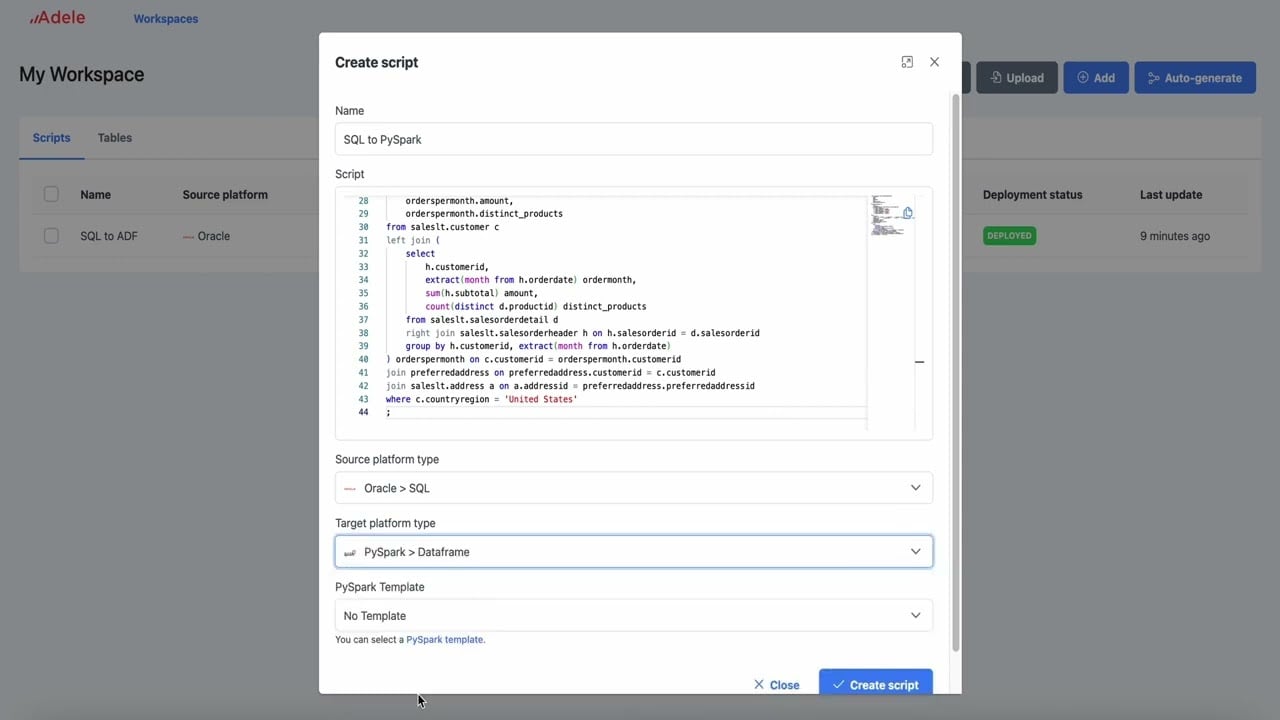
Task: Toggle the select-all checkbox in table header
Action: [x=51, y=194]
